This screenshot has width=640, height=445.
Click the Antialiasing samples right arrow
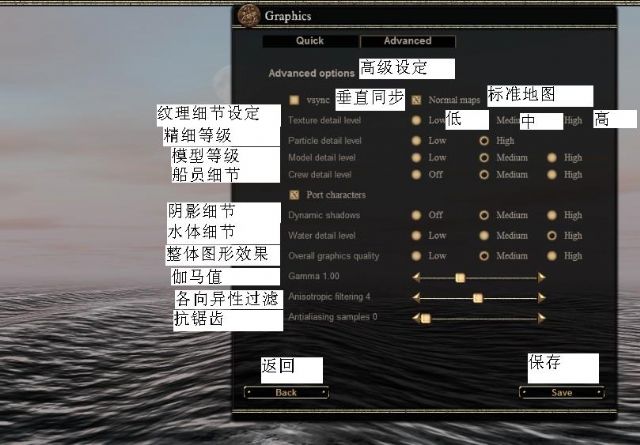[x=541, y=318]
